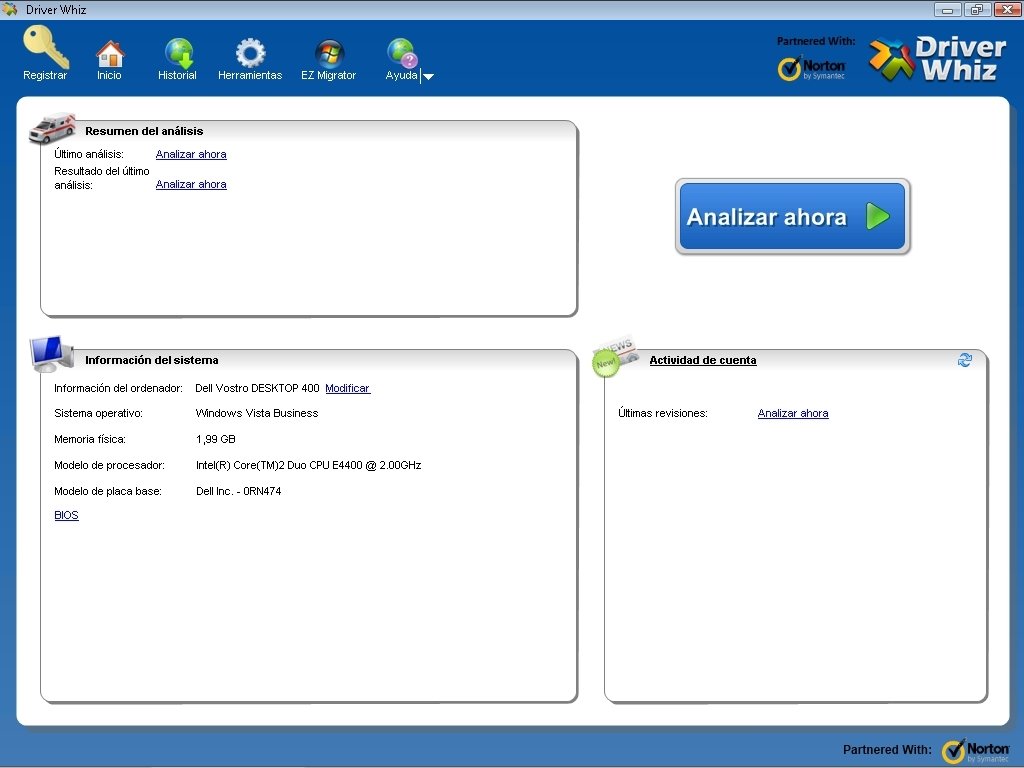
Task: Click Analizar ahora beside Últimas revisiones
Action: 793,413
